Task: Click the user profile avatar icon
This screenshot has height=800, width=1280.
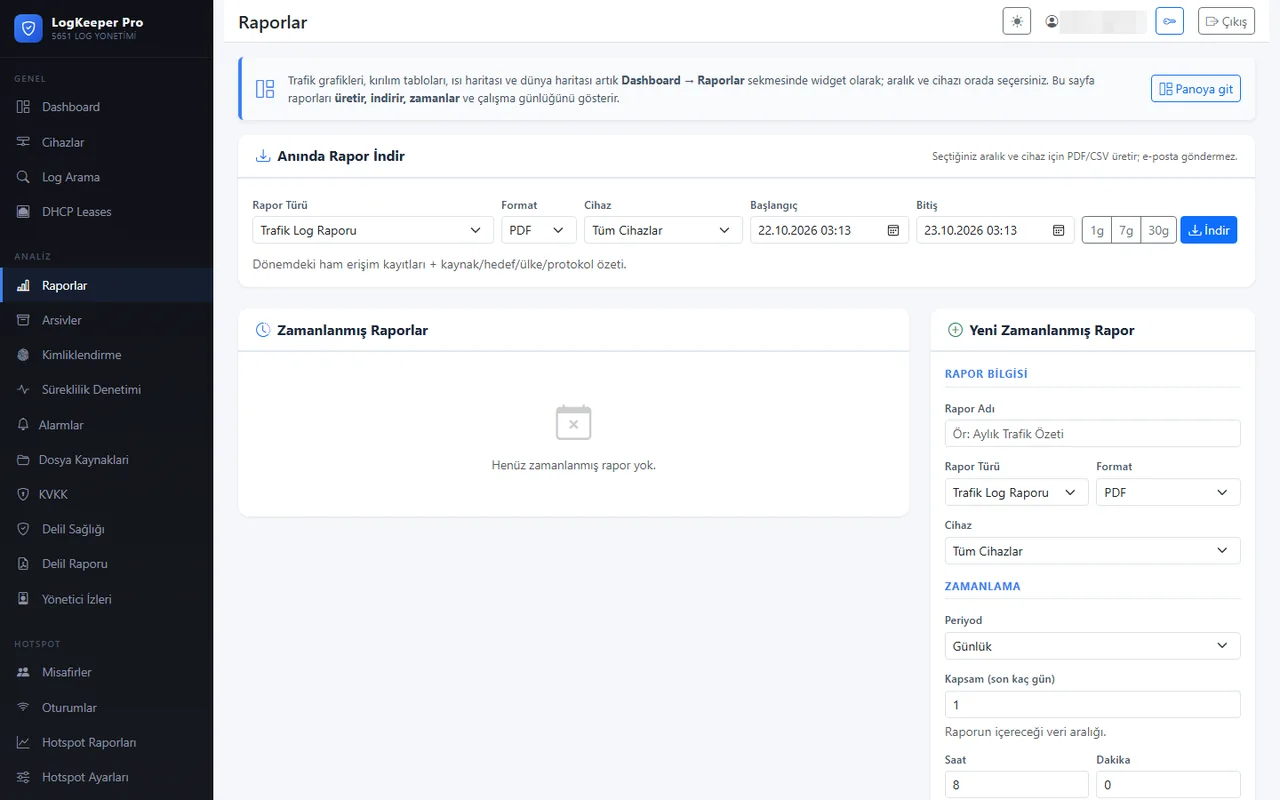Action: 1052,21
